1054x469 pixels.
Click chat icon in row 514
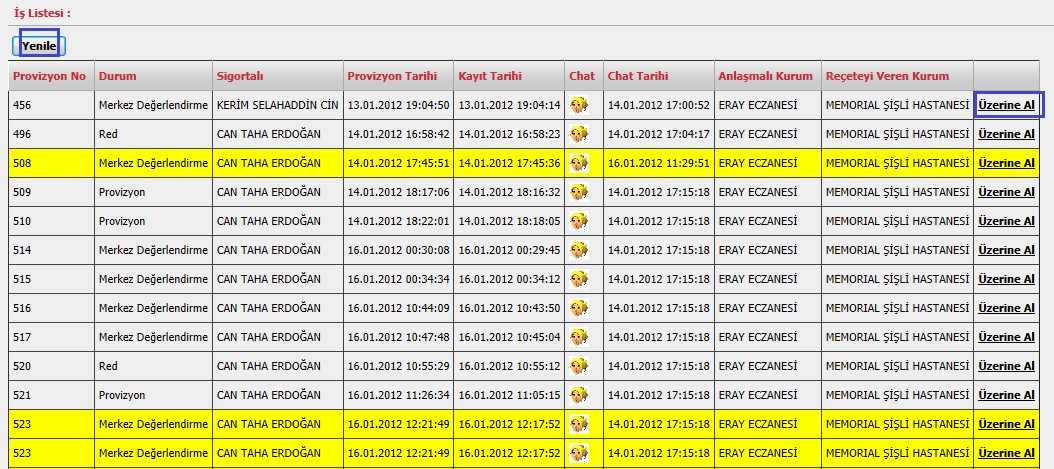579,250
